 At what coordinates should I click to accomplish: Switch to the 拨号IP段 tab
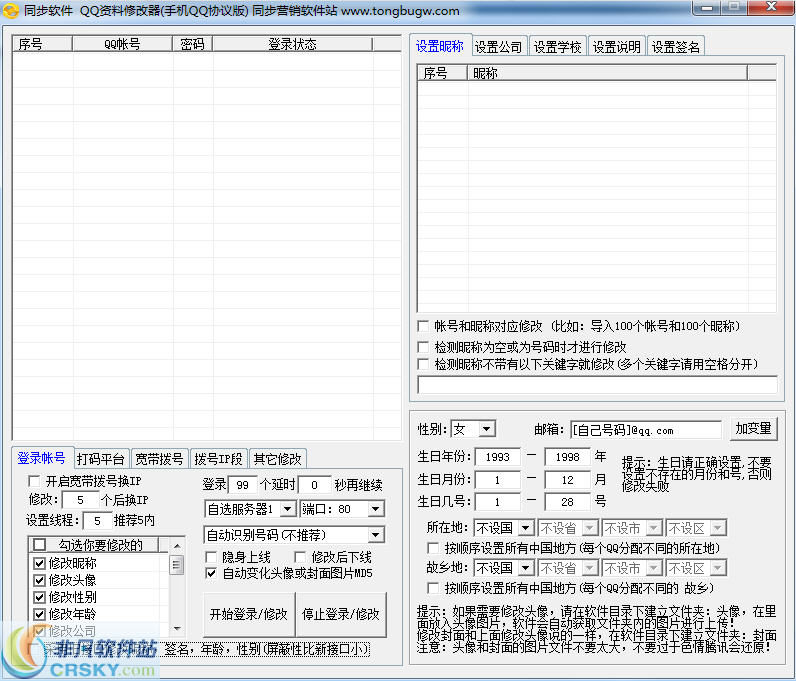pyautogui.click(x=218, y=459)
